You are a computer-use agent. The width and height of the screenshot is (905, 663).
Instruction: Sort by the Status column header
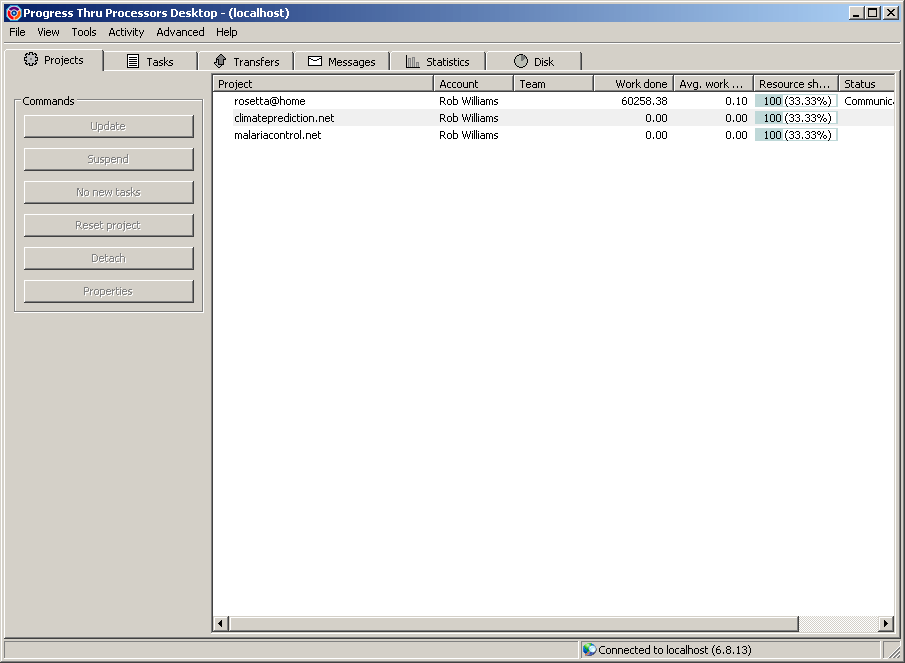867,84
